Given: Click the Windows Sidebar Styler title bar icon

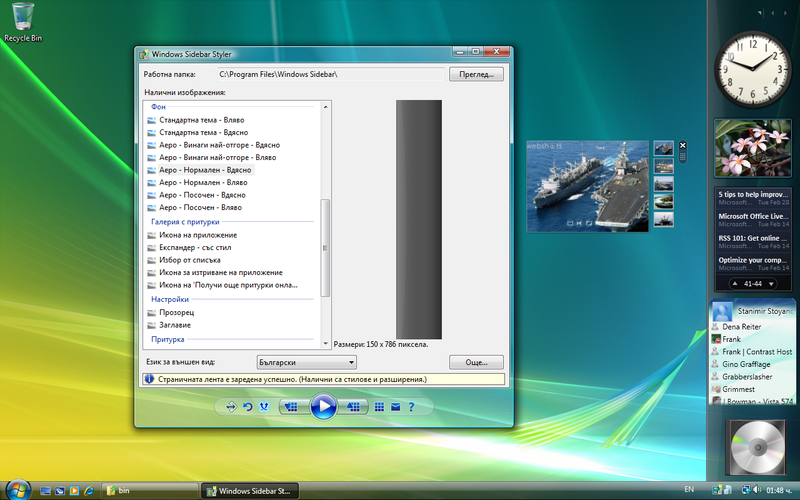Looking at the screenshot, I should [x=144, y=54].
